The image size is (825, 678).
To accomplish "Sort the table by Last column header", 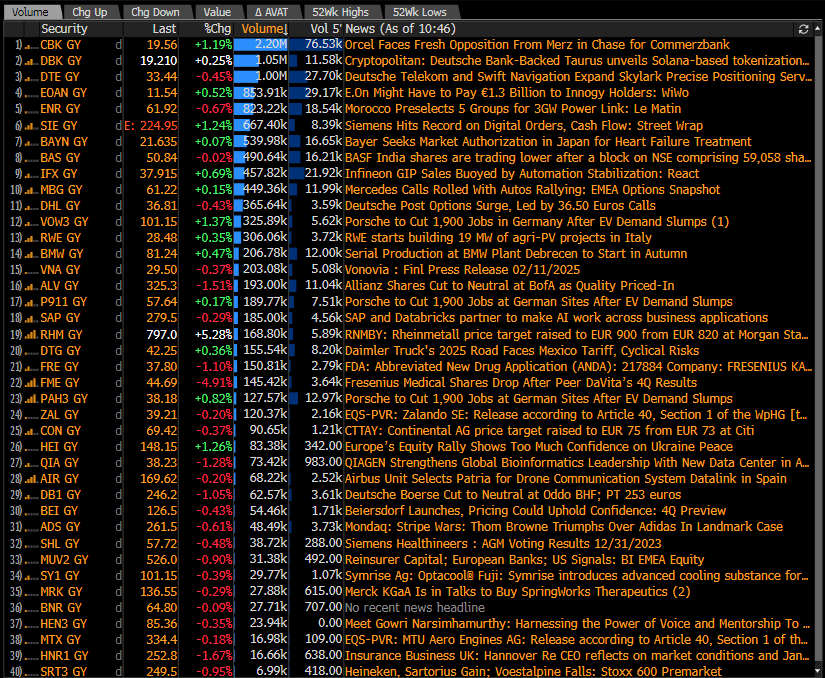I will point(164,29).
